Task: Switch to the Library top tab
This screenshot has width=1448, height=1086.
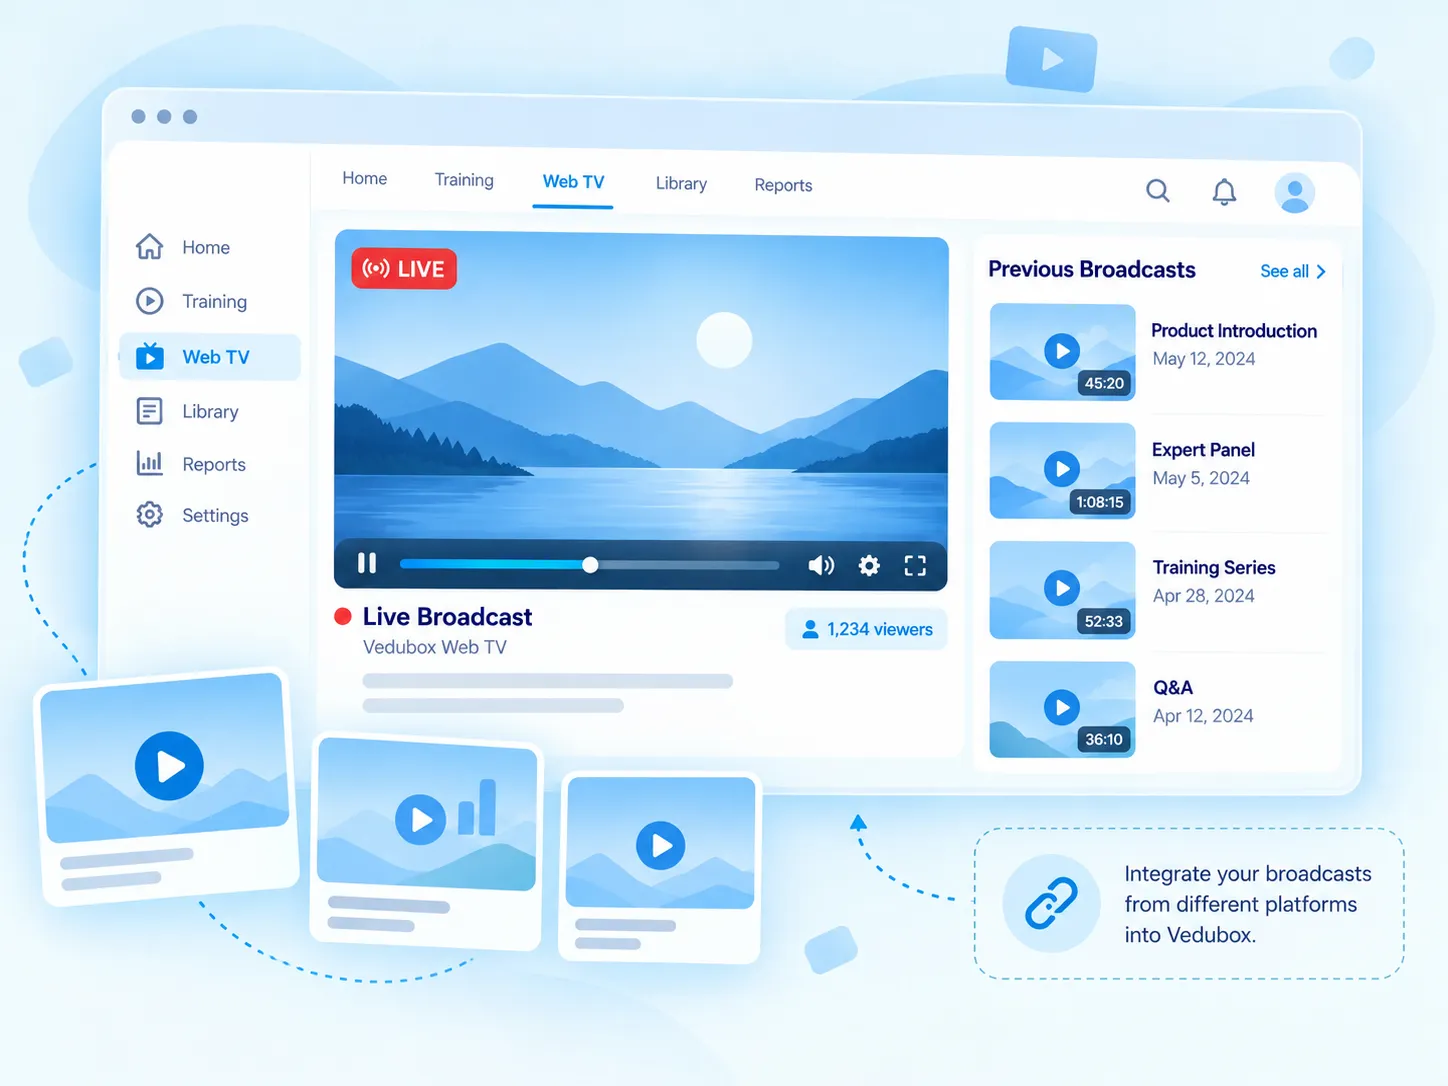Action: [681, 184]
